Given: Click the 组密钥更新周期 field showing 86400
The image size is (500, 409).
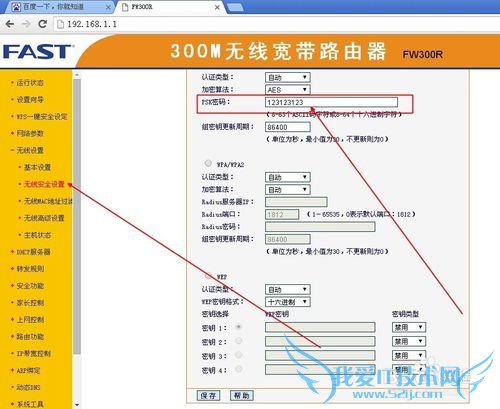Looking at the screenshot, I should tap(288, 127).
